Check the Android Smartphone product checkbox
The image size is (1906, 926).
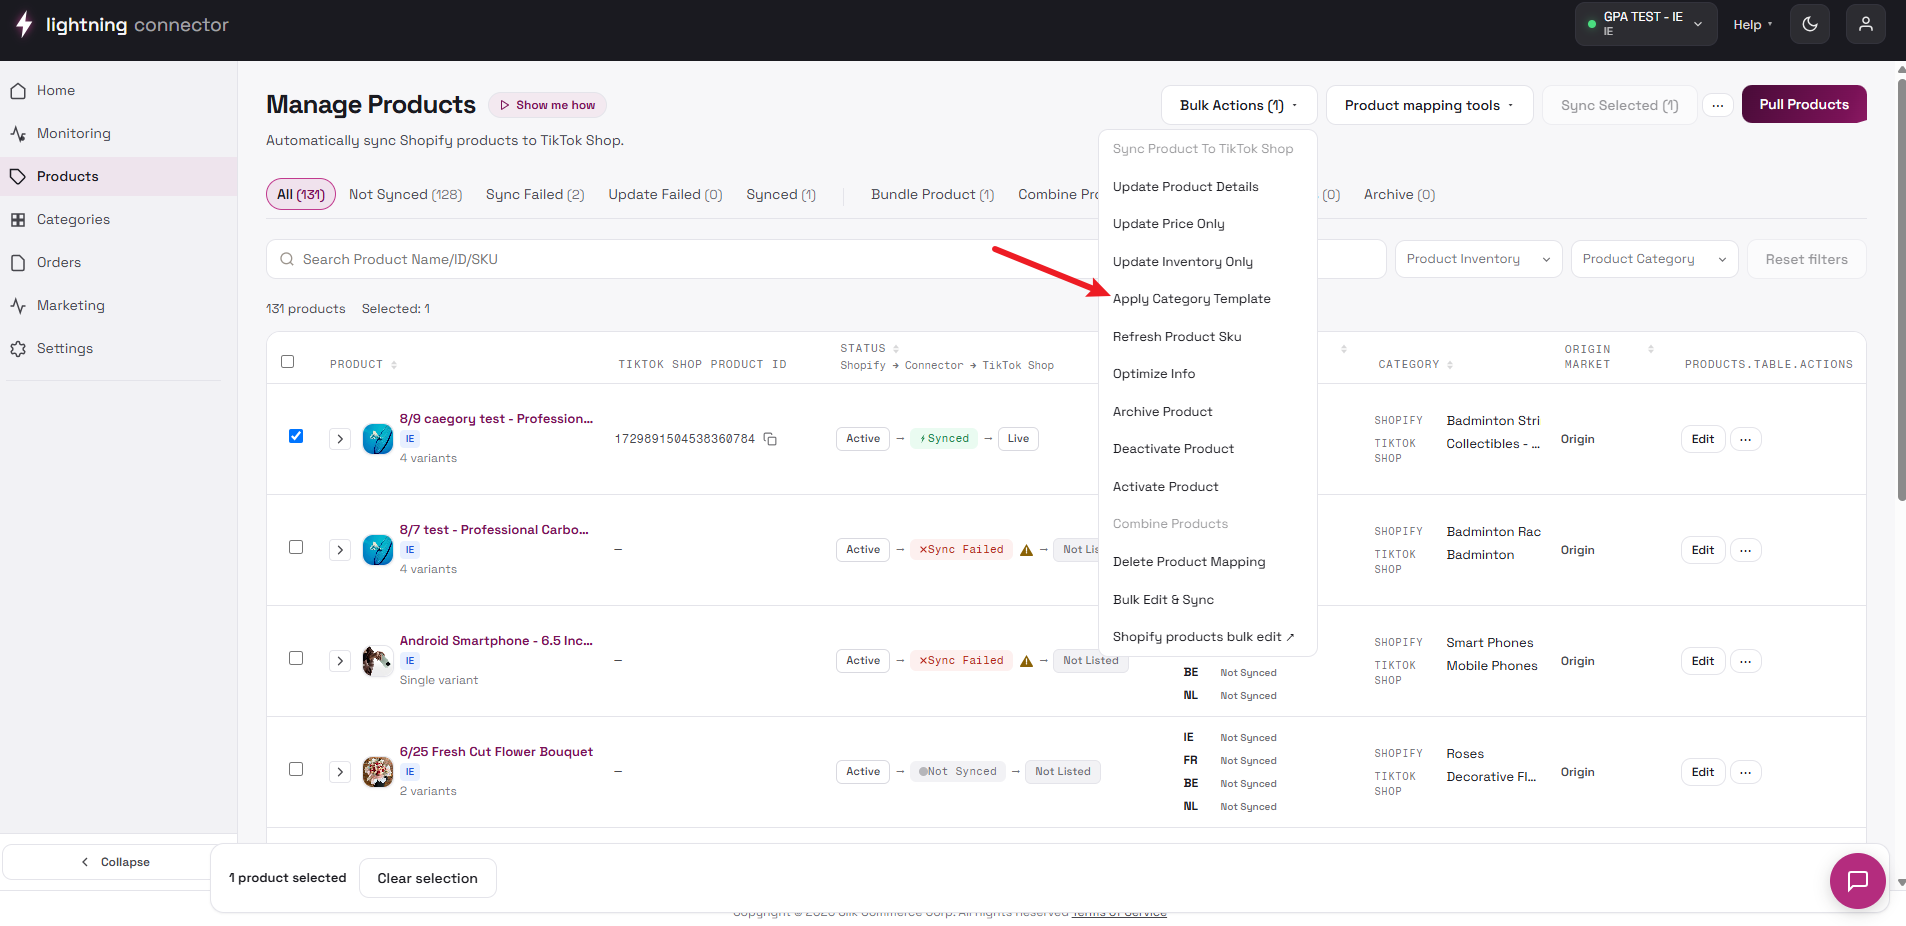[x=296, y=658]
